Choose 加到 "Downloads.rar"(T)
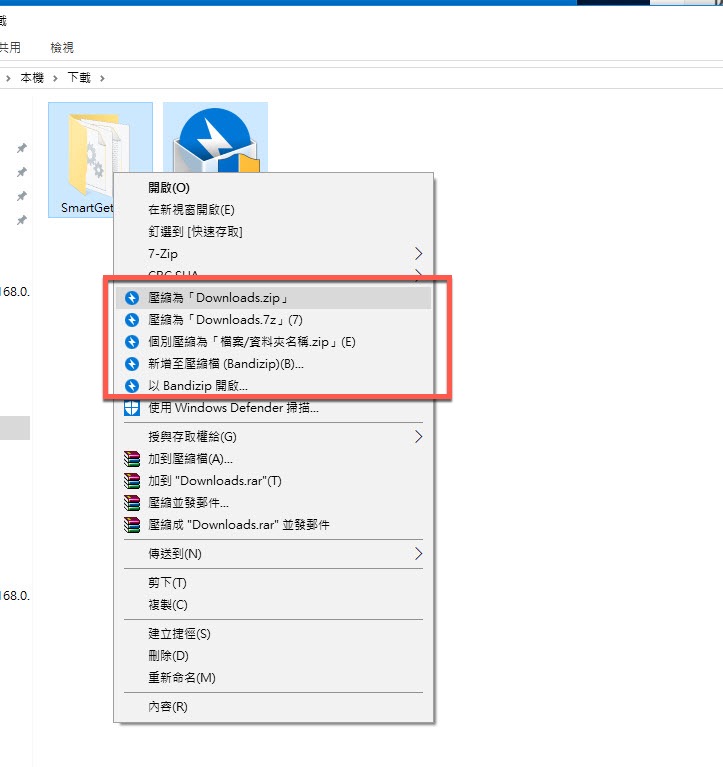723x767 pixels. [x=274, y=481]
